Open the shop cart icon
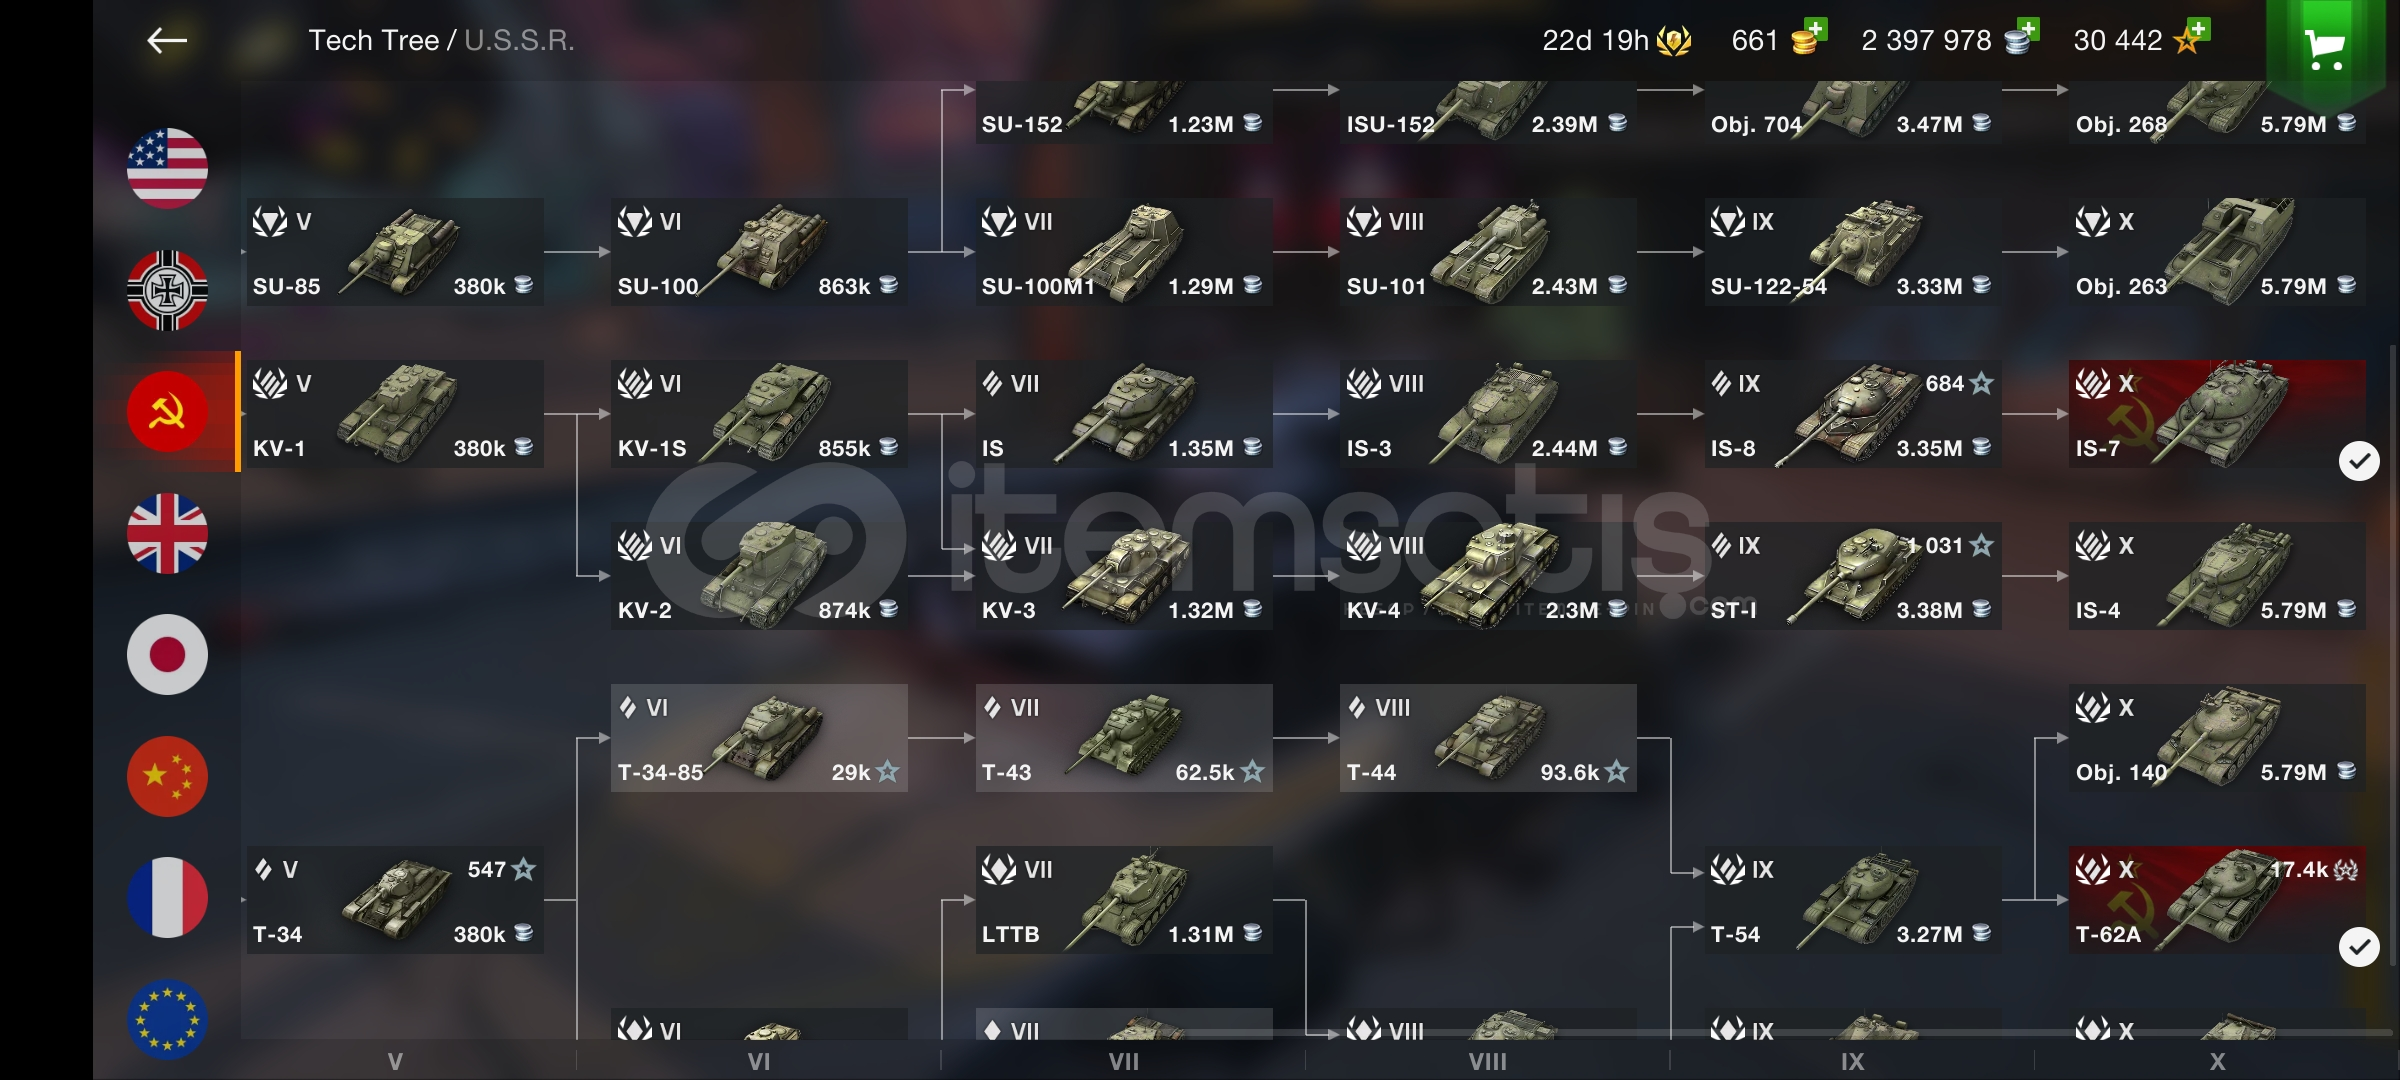Image resolution: width=2400 pixels, height=1080 pixels. pos(2324,49)
